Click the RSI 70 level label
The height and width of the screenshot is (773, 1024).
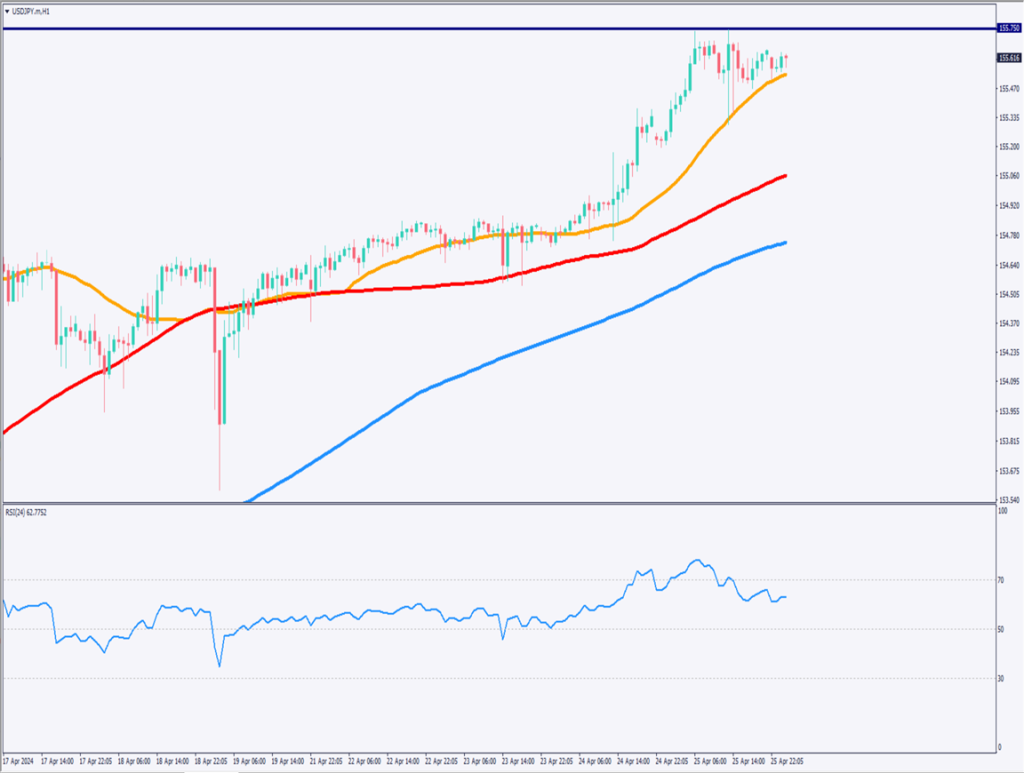point(1001,580)
